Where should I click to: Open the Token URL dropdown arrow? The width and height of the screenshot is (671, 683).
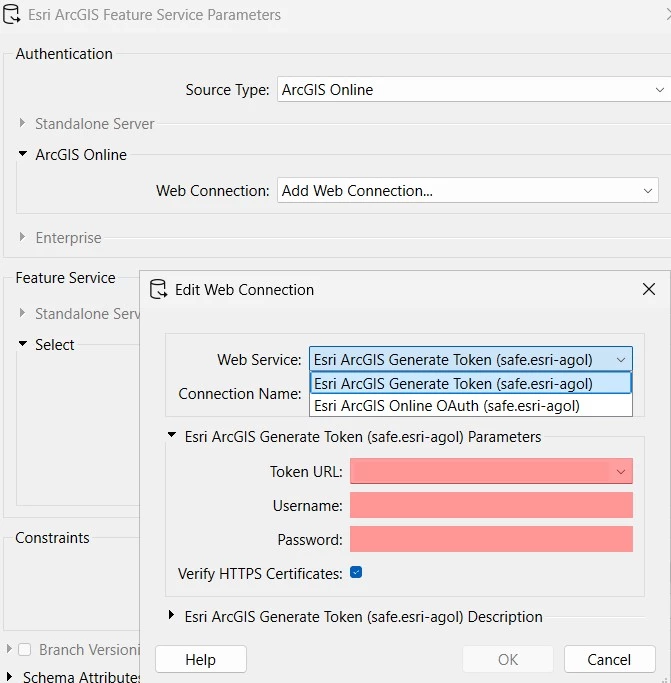620,471
